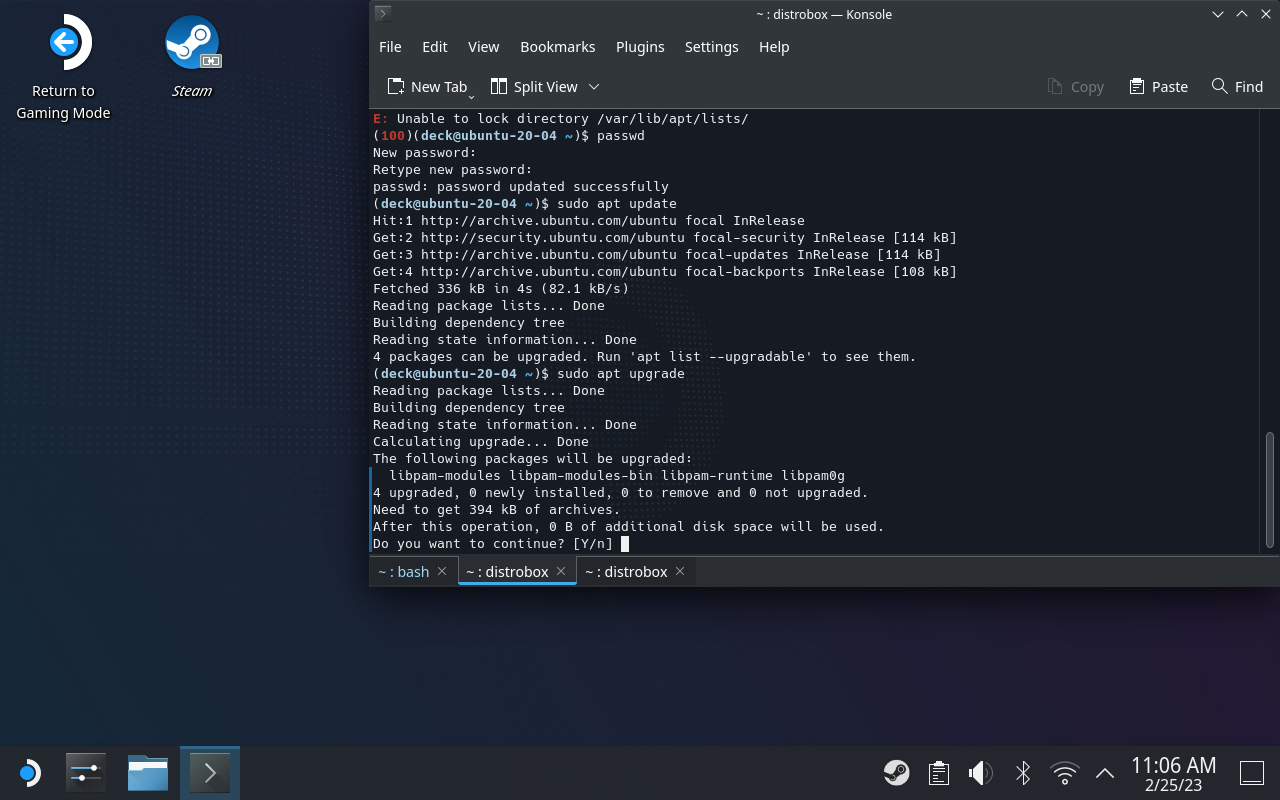Viewport: 1280px width, 800px height.
Task: Open the Bluetooth tray icon
Action: tap(1022, 773)
